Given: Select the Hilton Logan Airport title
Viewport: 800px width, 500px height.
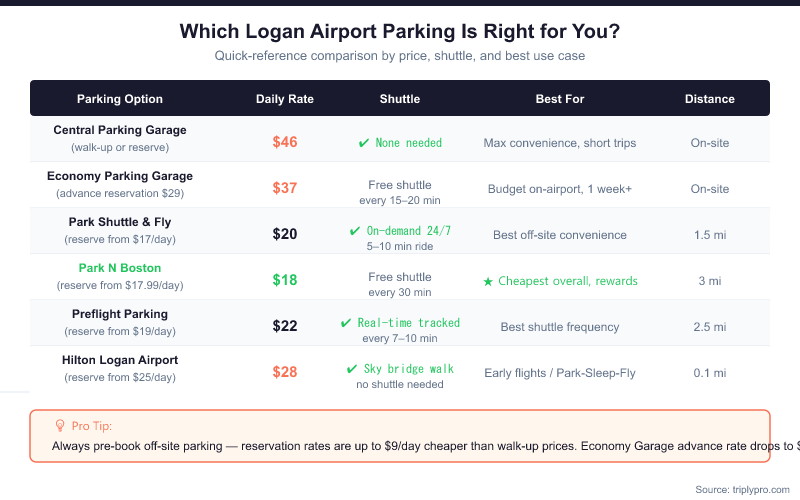Looking at the screenshot, I should pyautogui.click(x=120, y=360).
